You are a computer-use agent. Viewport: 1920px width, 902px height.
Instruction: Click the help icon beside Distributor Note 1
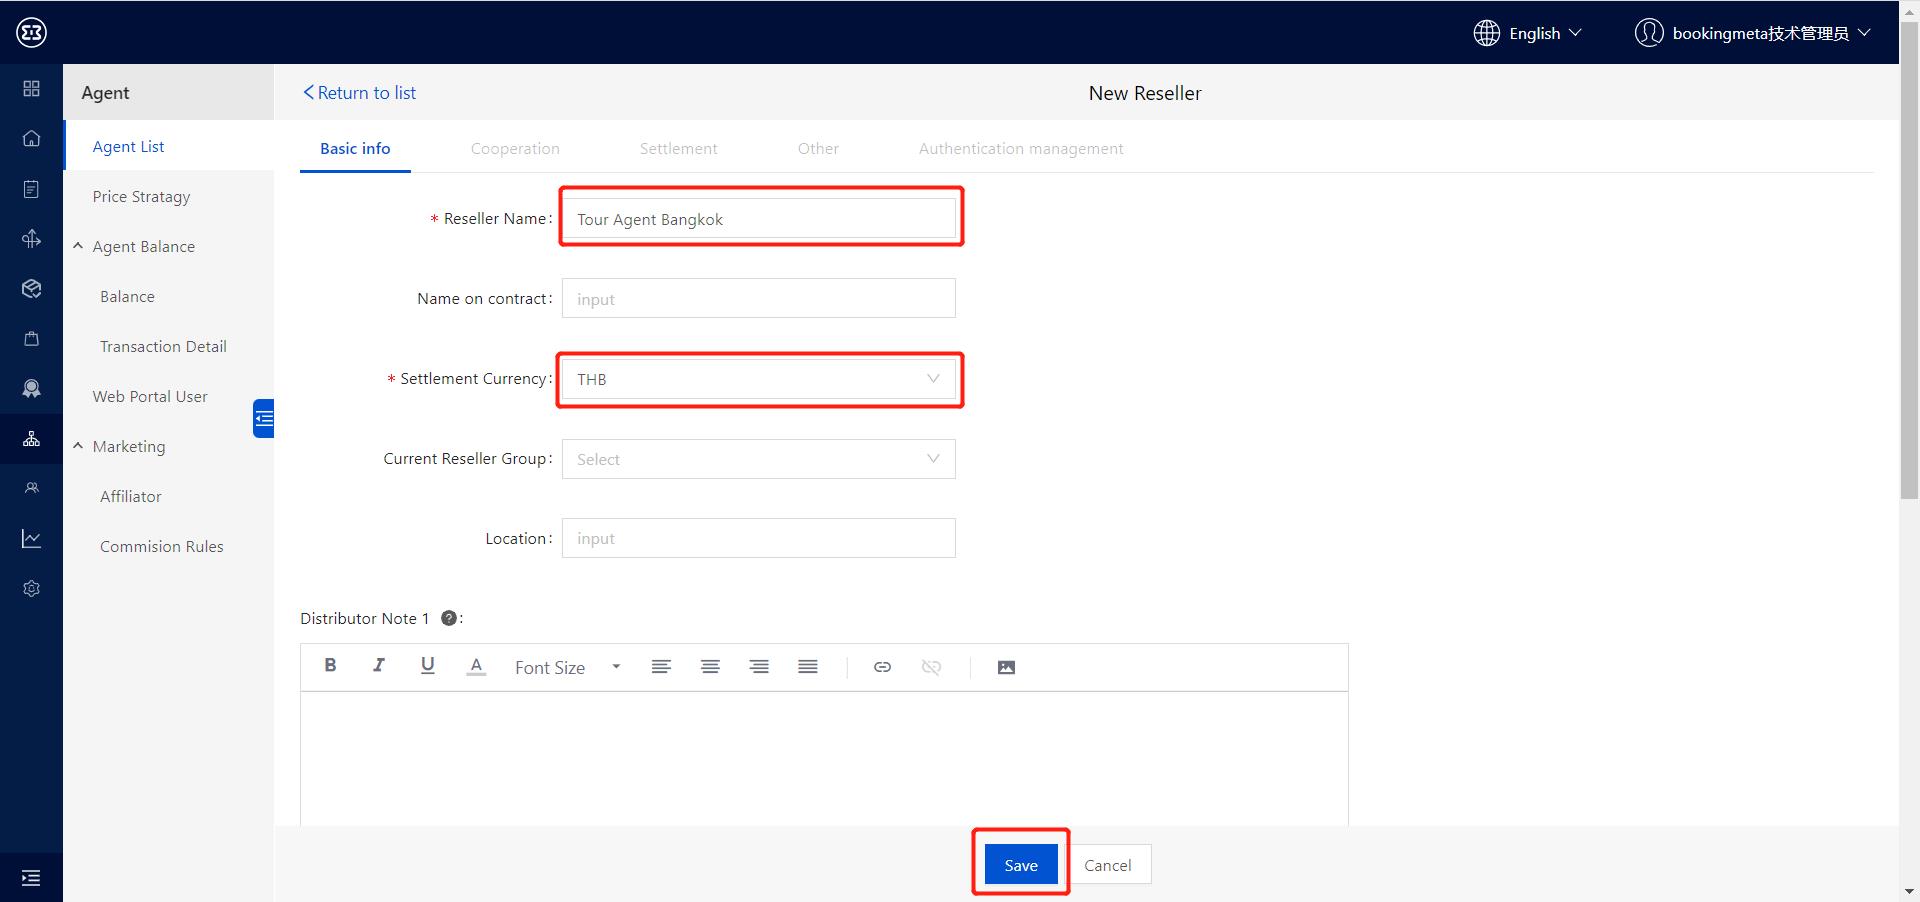coord(449,618)
